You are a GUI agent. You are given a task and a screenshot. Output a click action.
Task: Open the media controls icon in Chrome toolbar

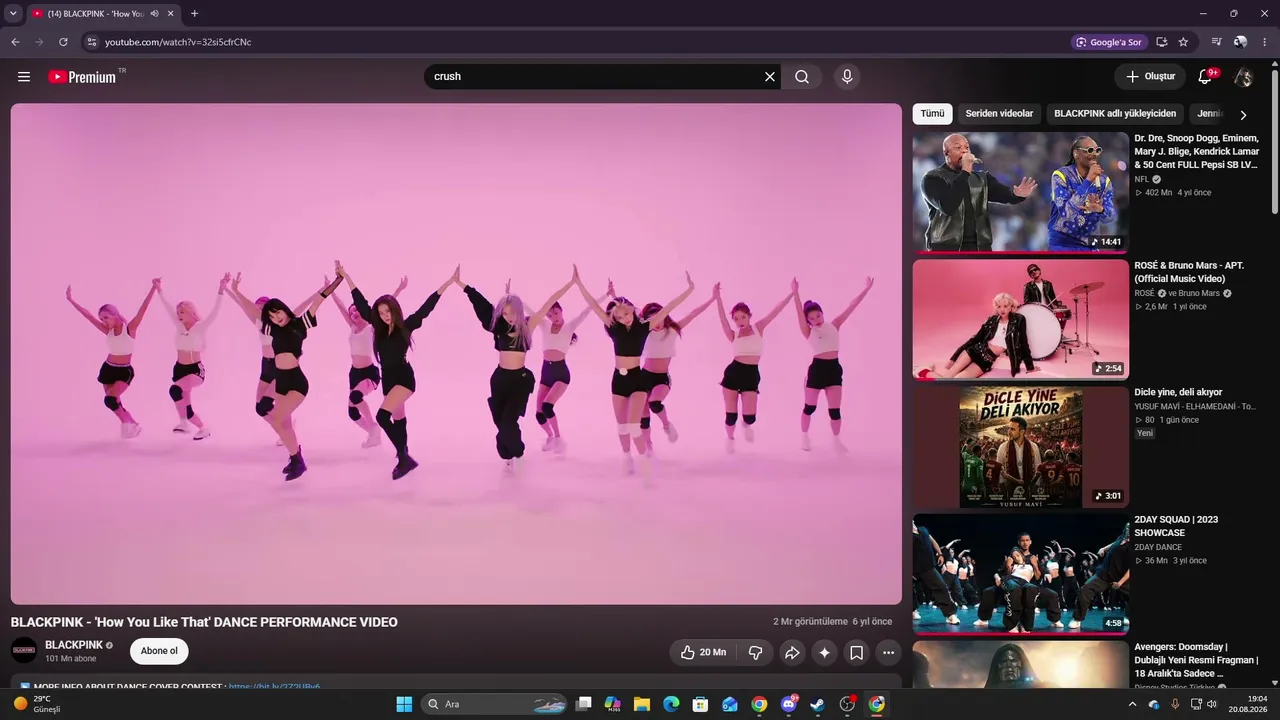[x=1217, y=42]
